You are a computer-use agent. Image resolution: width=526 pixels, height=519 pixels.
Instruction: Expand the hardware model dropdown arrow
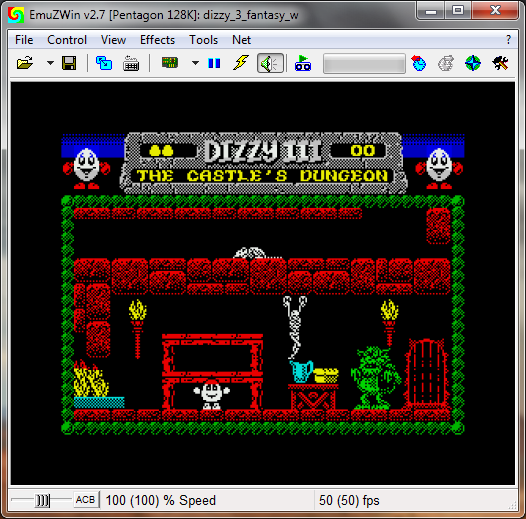coord(195,63)
